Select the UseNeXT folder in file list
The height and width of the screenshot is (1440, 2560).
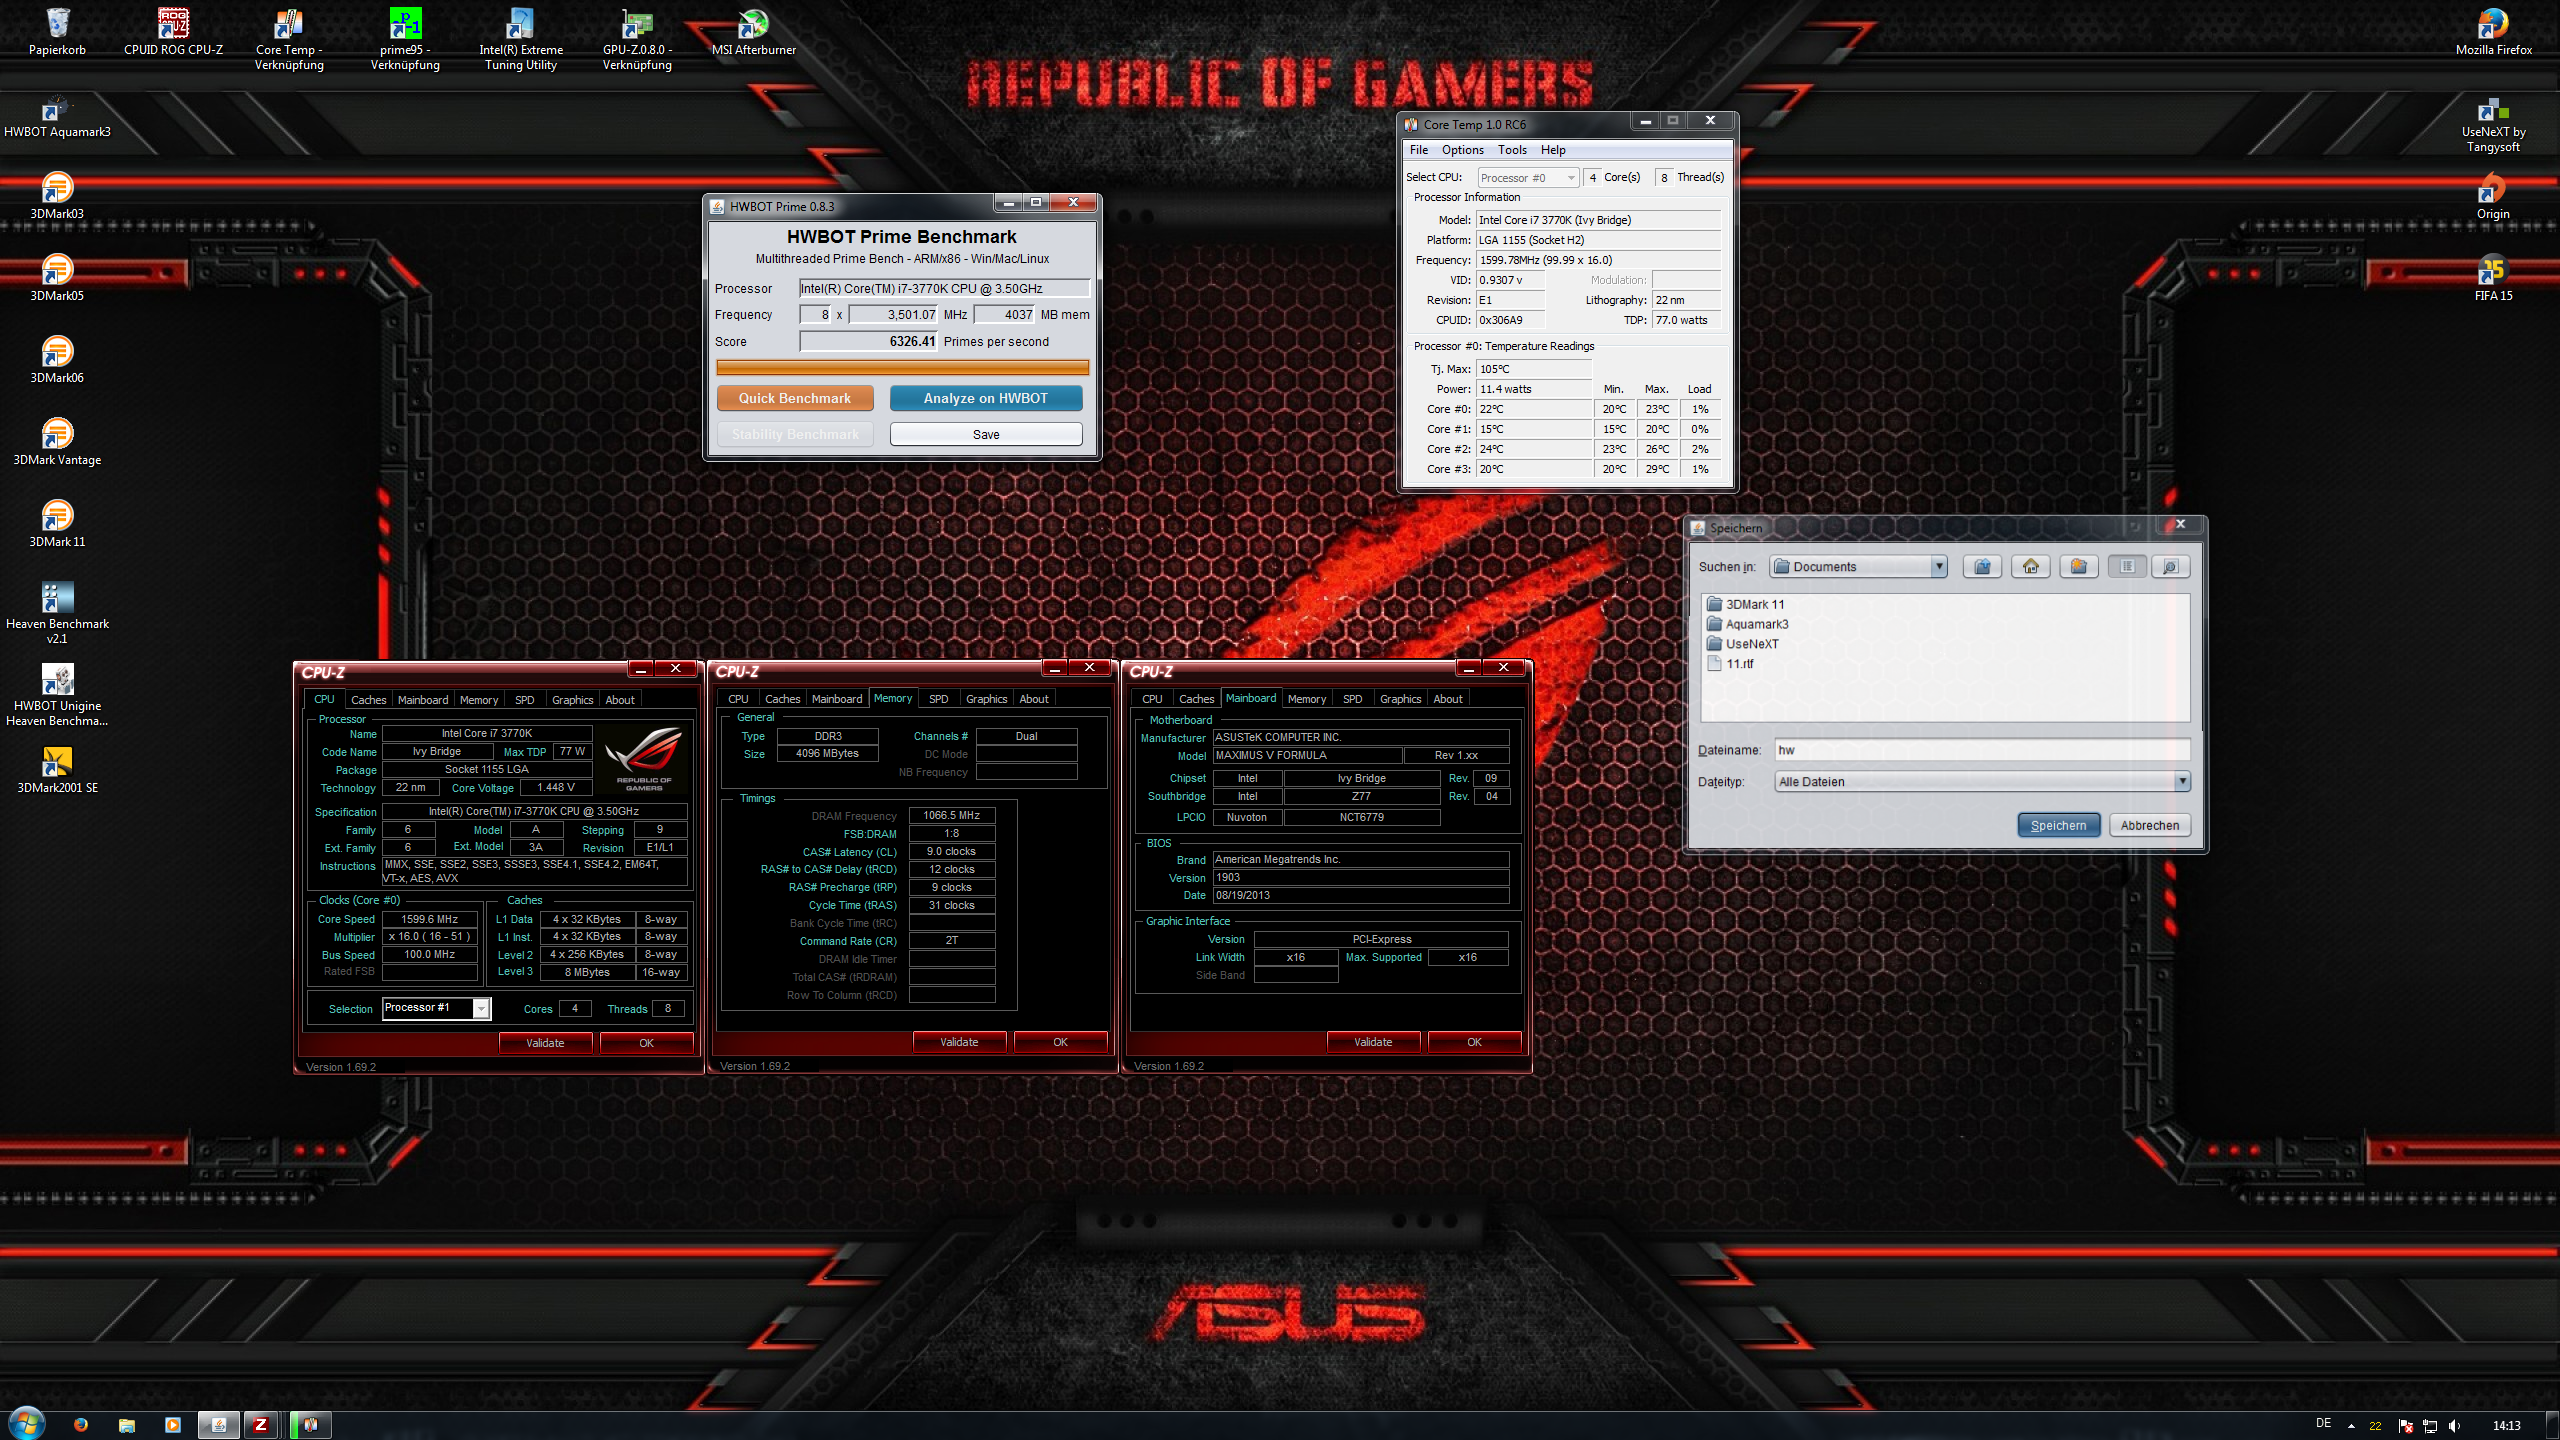point(1742,644)
